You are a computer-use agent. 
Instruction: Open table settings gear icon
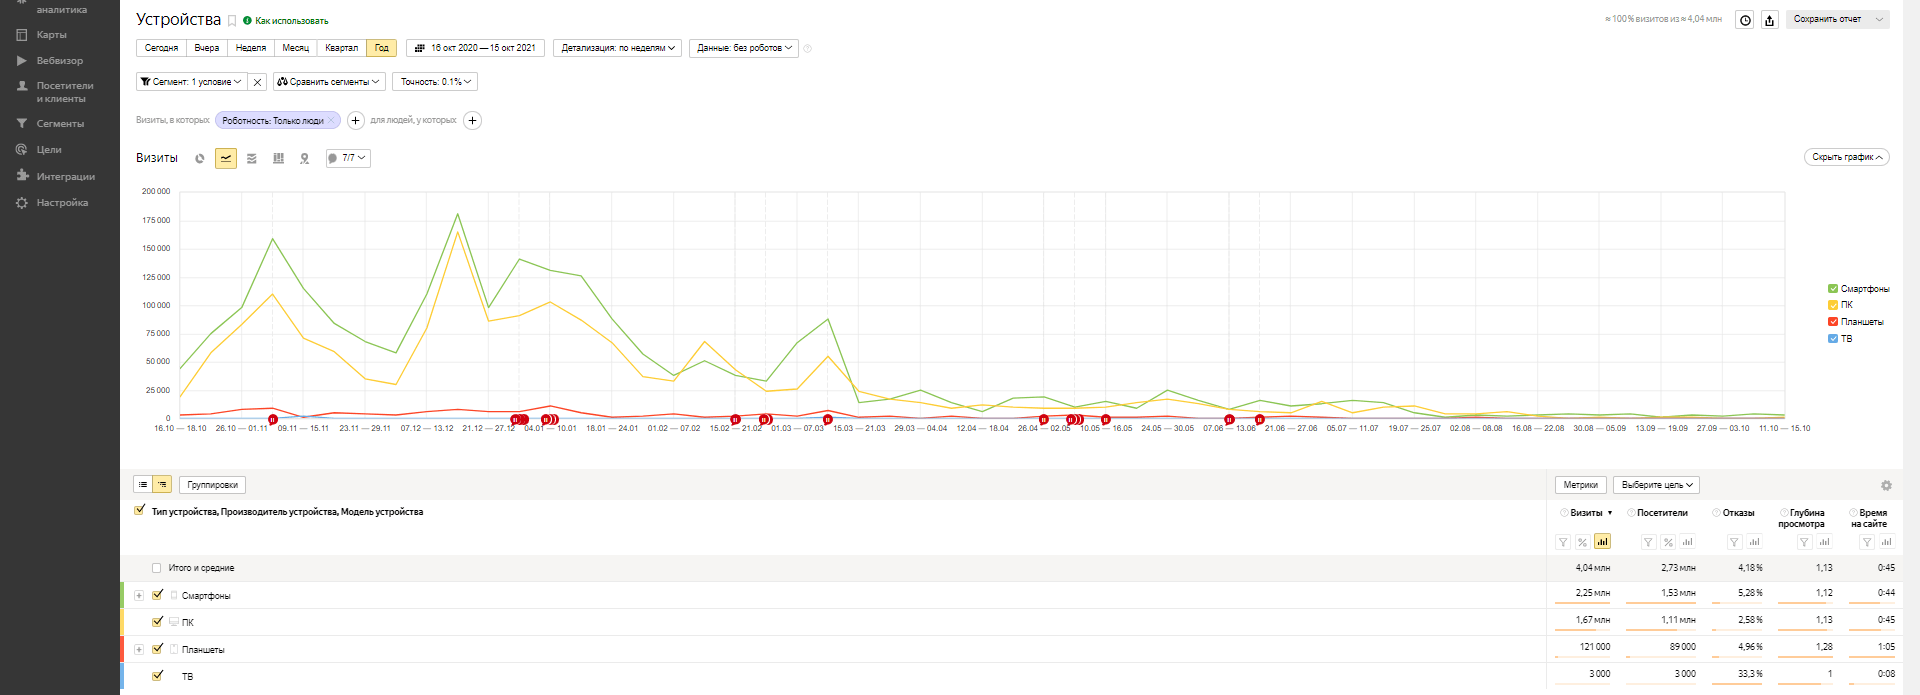click(1886, 485)
